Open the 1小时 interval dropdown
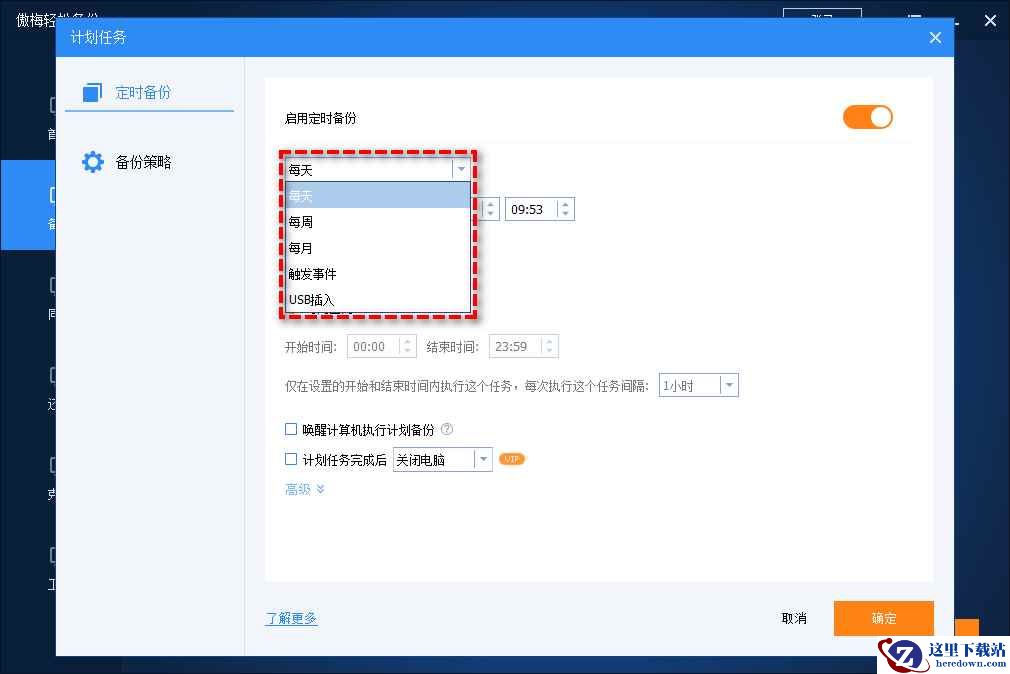Viewport: 1010px width, 674px height. tap(729, 386)
